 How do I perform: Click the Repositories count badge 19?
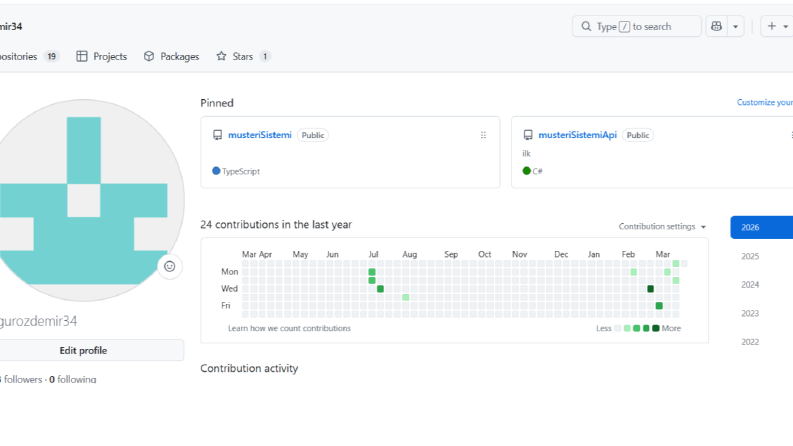pos(52,56)
